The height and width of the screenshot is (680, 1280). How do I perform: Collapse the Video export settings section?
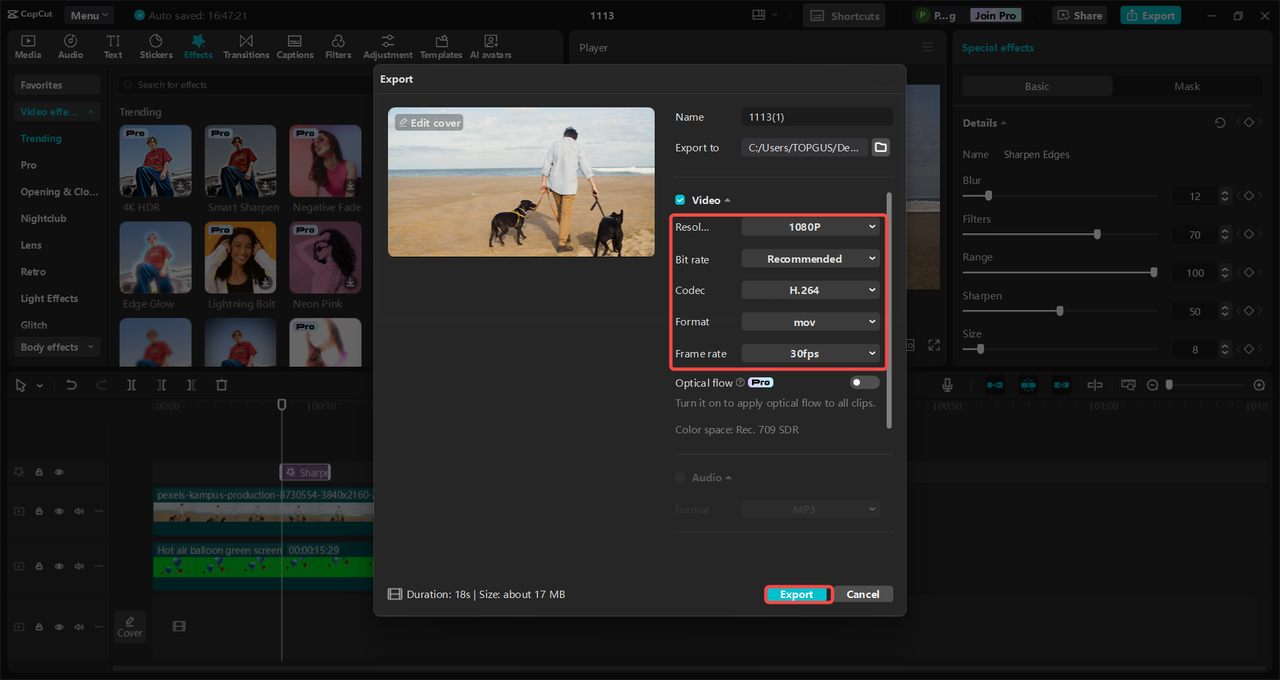point(727,200)
